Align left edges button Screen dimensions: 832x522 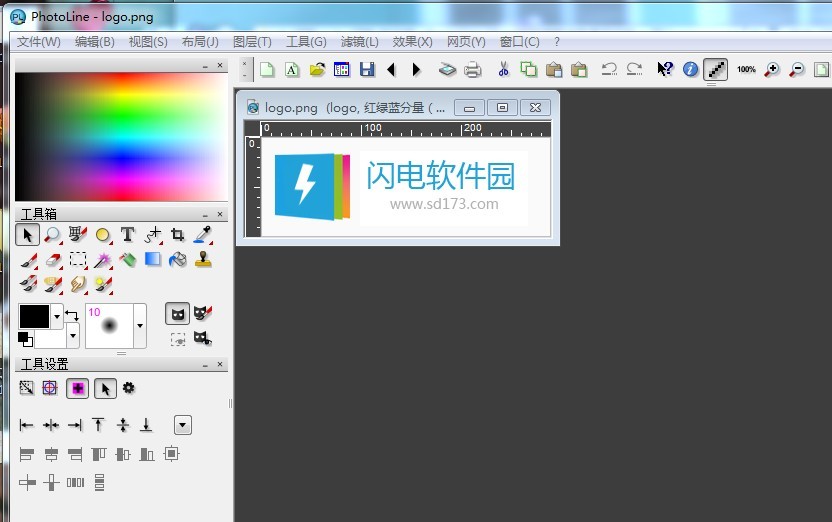(x=26, y=425)
